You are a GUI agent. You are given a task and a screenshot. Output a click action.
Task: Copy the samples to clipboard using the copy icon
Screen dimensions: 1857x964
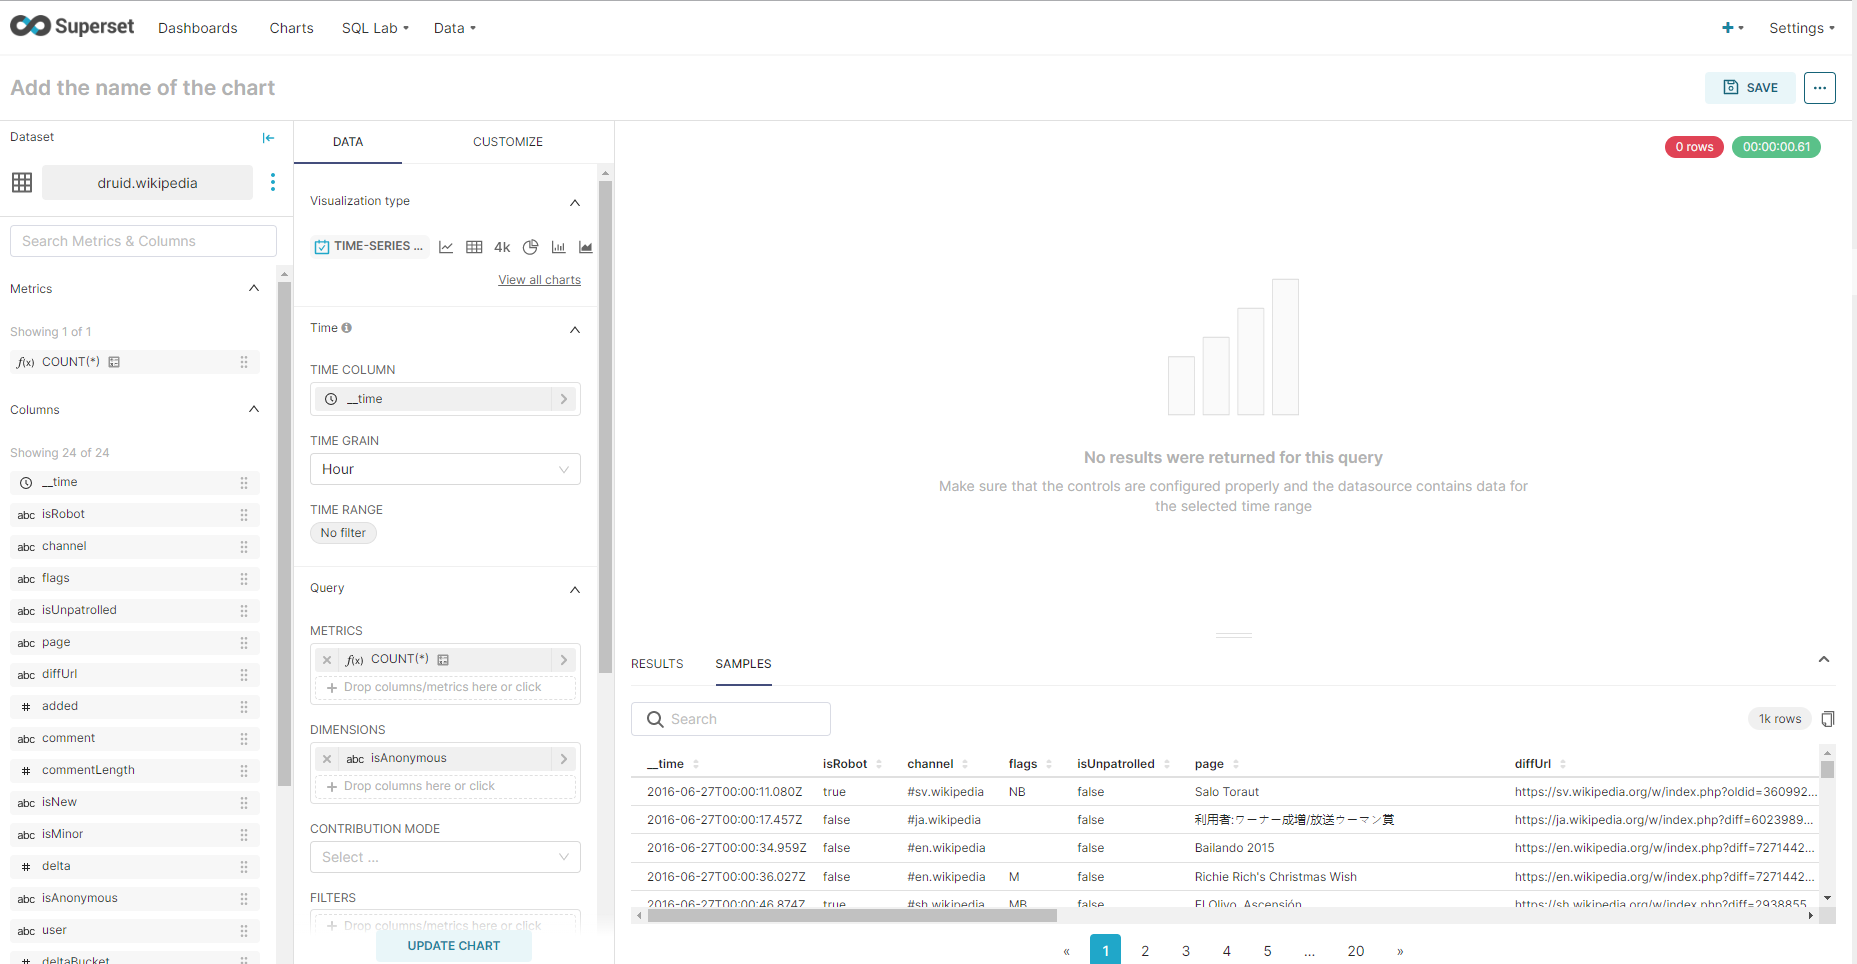(1828, 719)
